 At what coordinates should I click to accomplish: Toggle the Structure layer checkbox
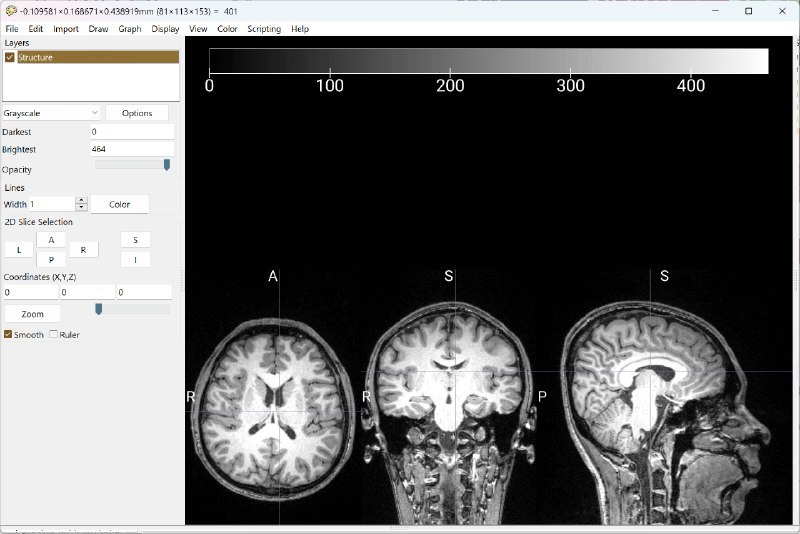coord(10,58)
